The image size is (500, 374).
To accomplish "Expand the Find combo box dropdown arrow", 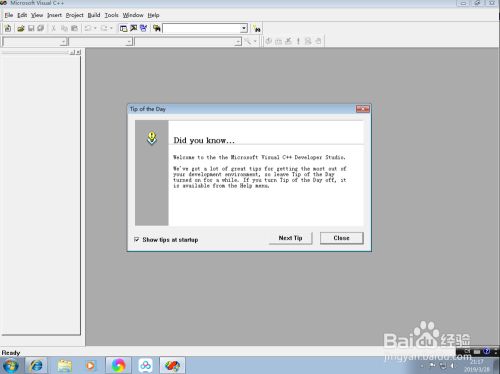I will (x=244, y=28).
